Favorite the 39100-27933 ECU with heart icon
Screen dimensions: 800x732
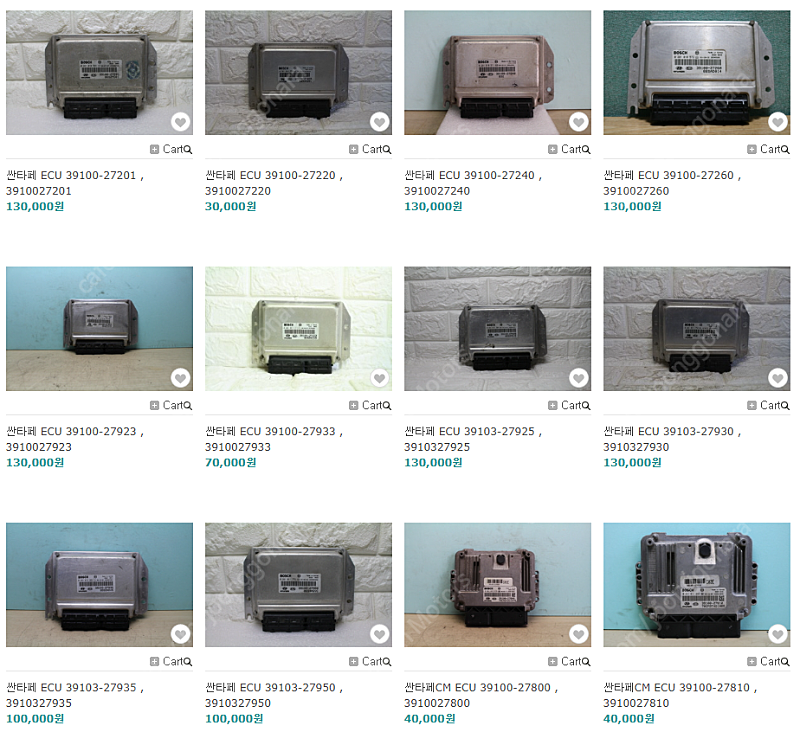coord(379,378)
